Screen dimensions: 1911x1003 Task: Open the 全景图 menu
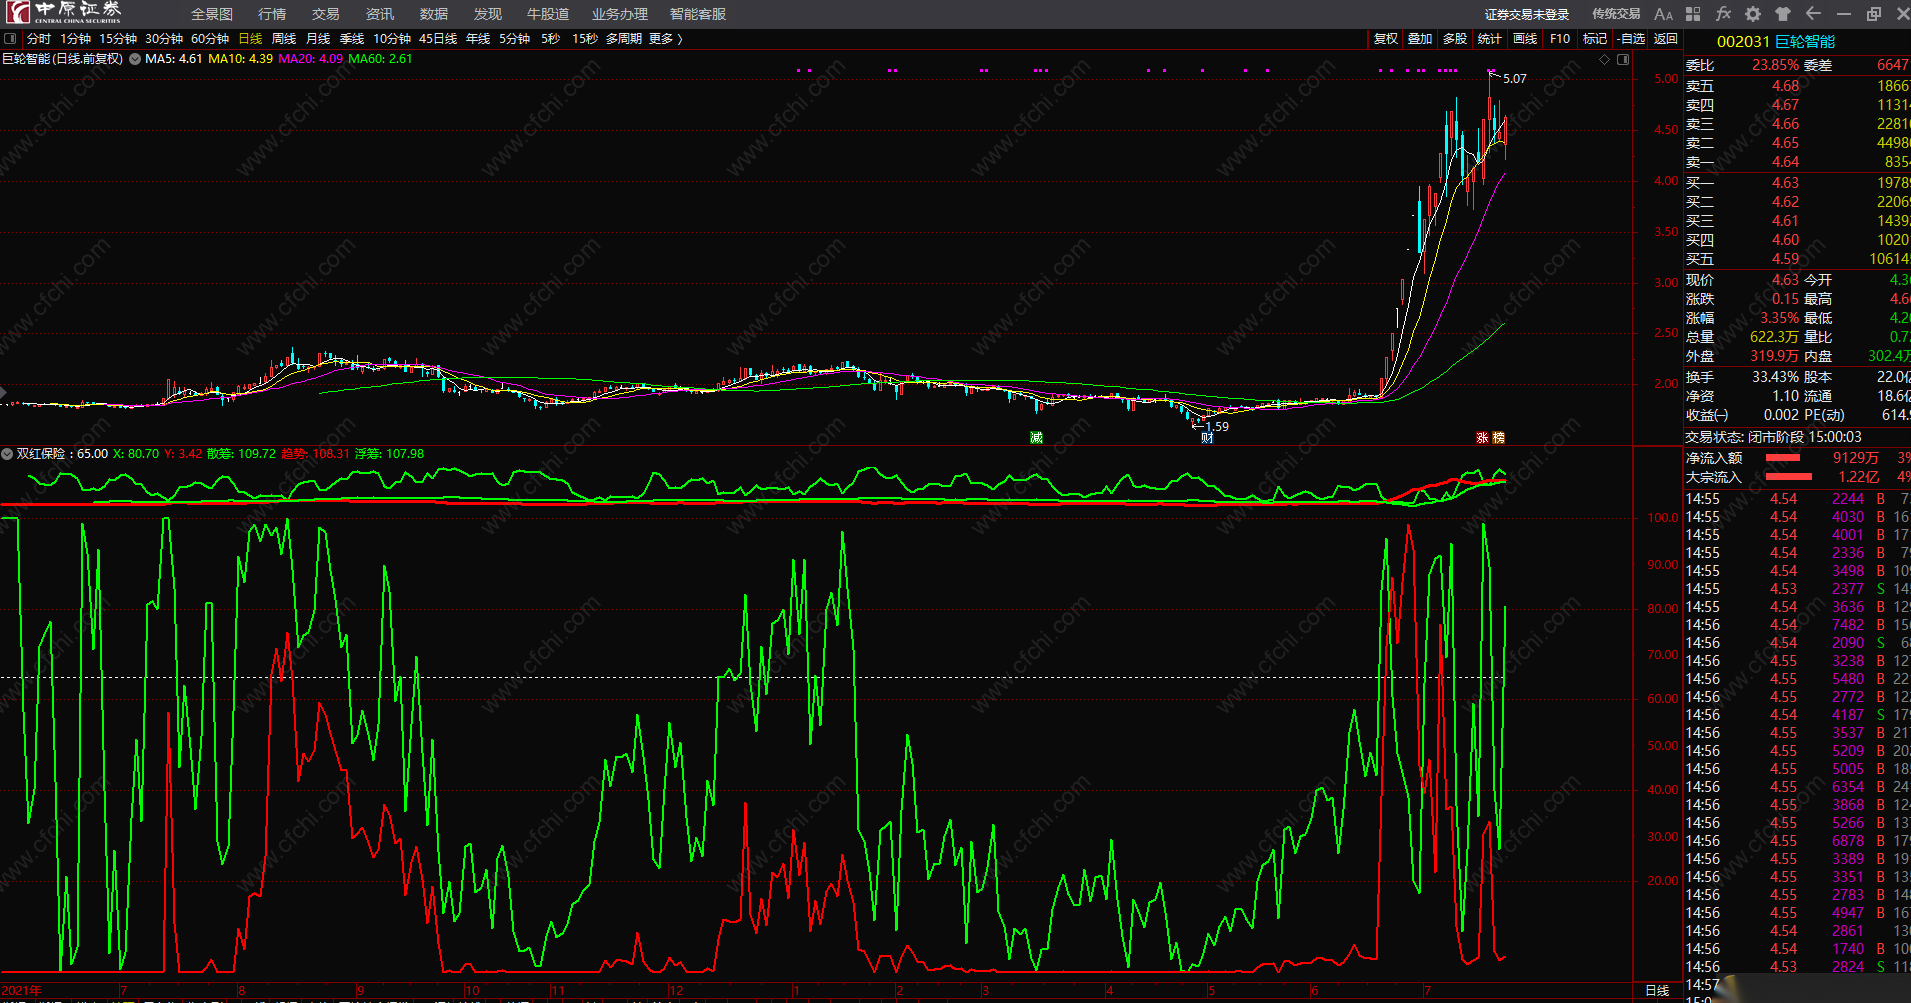[212, 14]
